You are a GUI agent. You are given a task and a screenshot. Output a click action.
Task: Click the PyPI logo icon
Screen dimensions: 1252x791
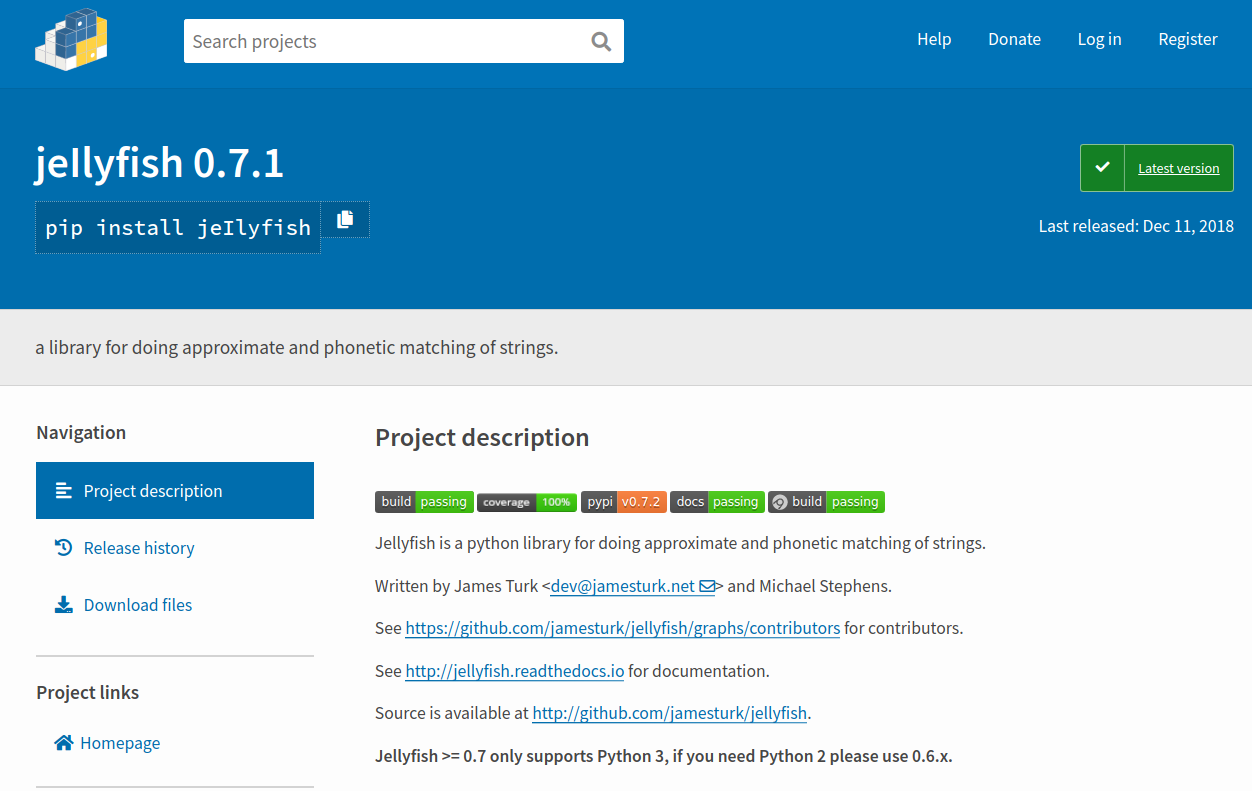click(71, 41)
